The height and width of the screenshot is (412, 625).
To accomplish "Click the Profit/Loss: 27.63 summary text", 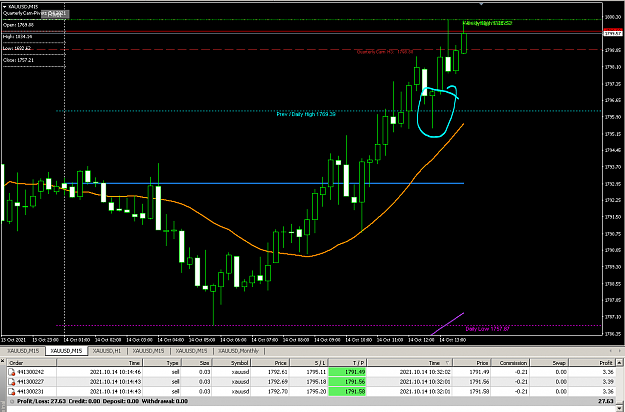I will click(42, 401).
